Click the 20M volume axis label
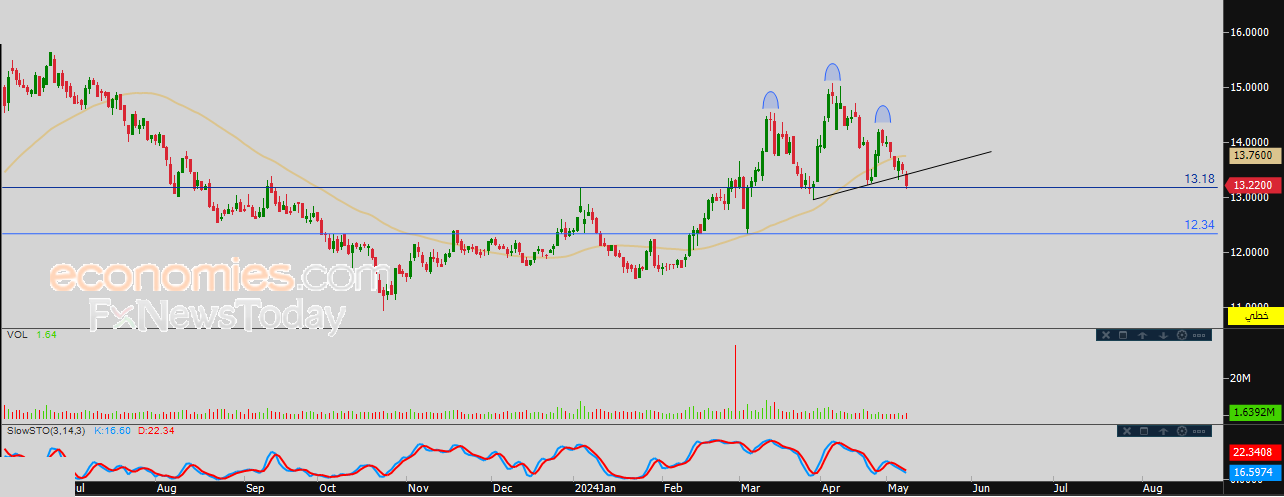This screenshot has width=1284, height=497. pyautogui.click(x=1241, y=378)
